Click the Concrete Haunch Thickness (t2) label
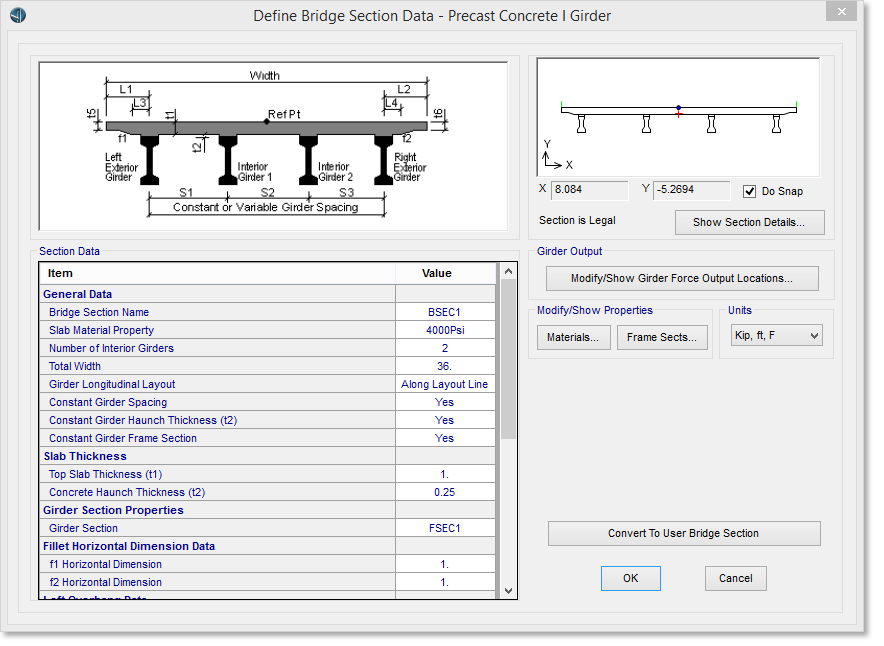 point(127,493)
